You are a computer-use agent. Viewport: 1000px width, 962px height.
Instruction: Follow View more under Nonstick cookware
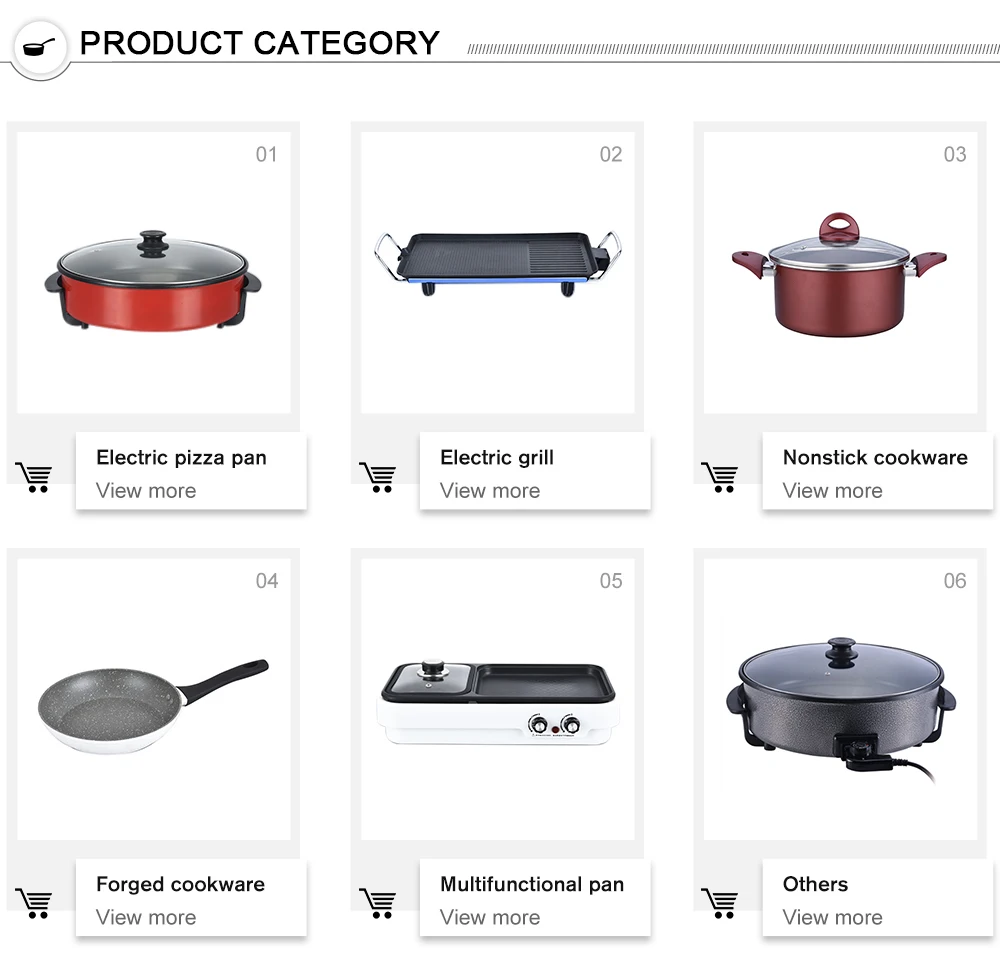click(833, 491)
